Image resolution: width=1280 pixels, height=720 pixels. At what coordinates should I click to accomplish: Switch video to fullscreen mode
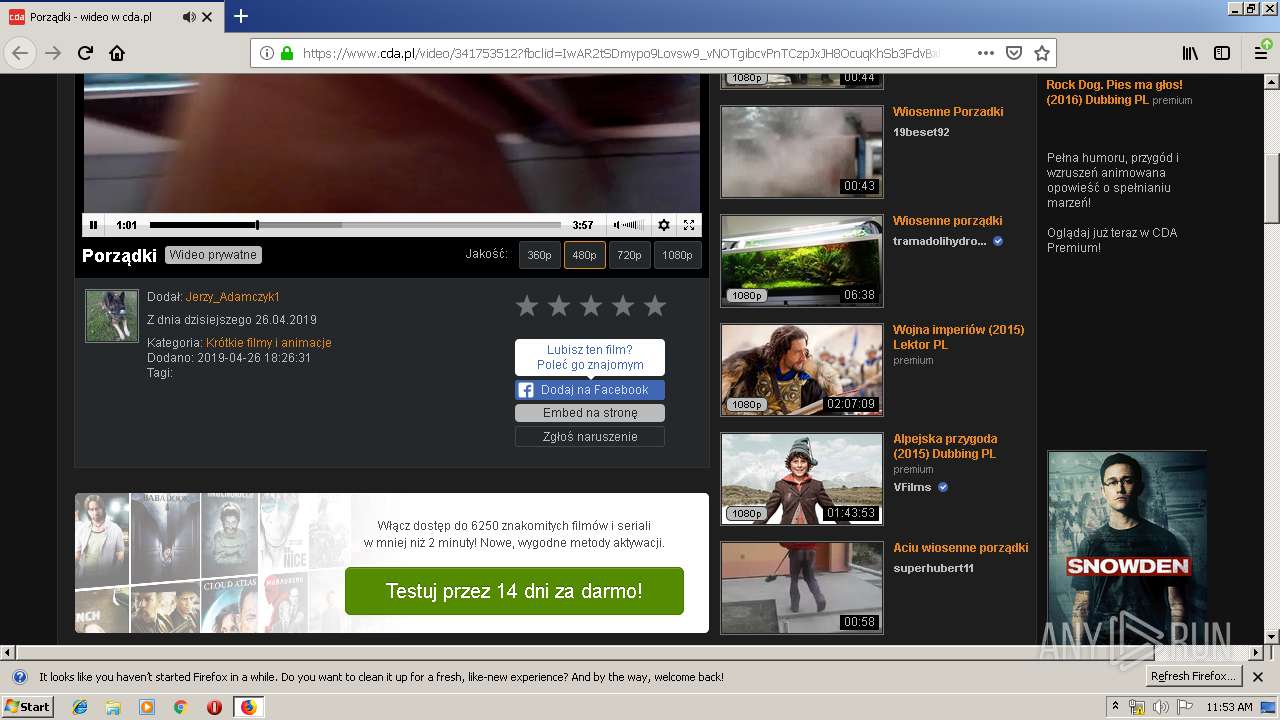[689, 225]
